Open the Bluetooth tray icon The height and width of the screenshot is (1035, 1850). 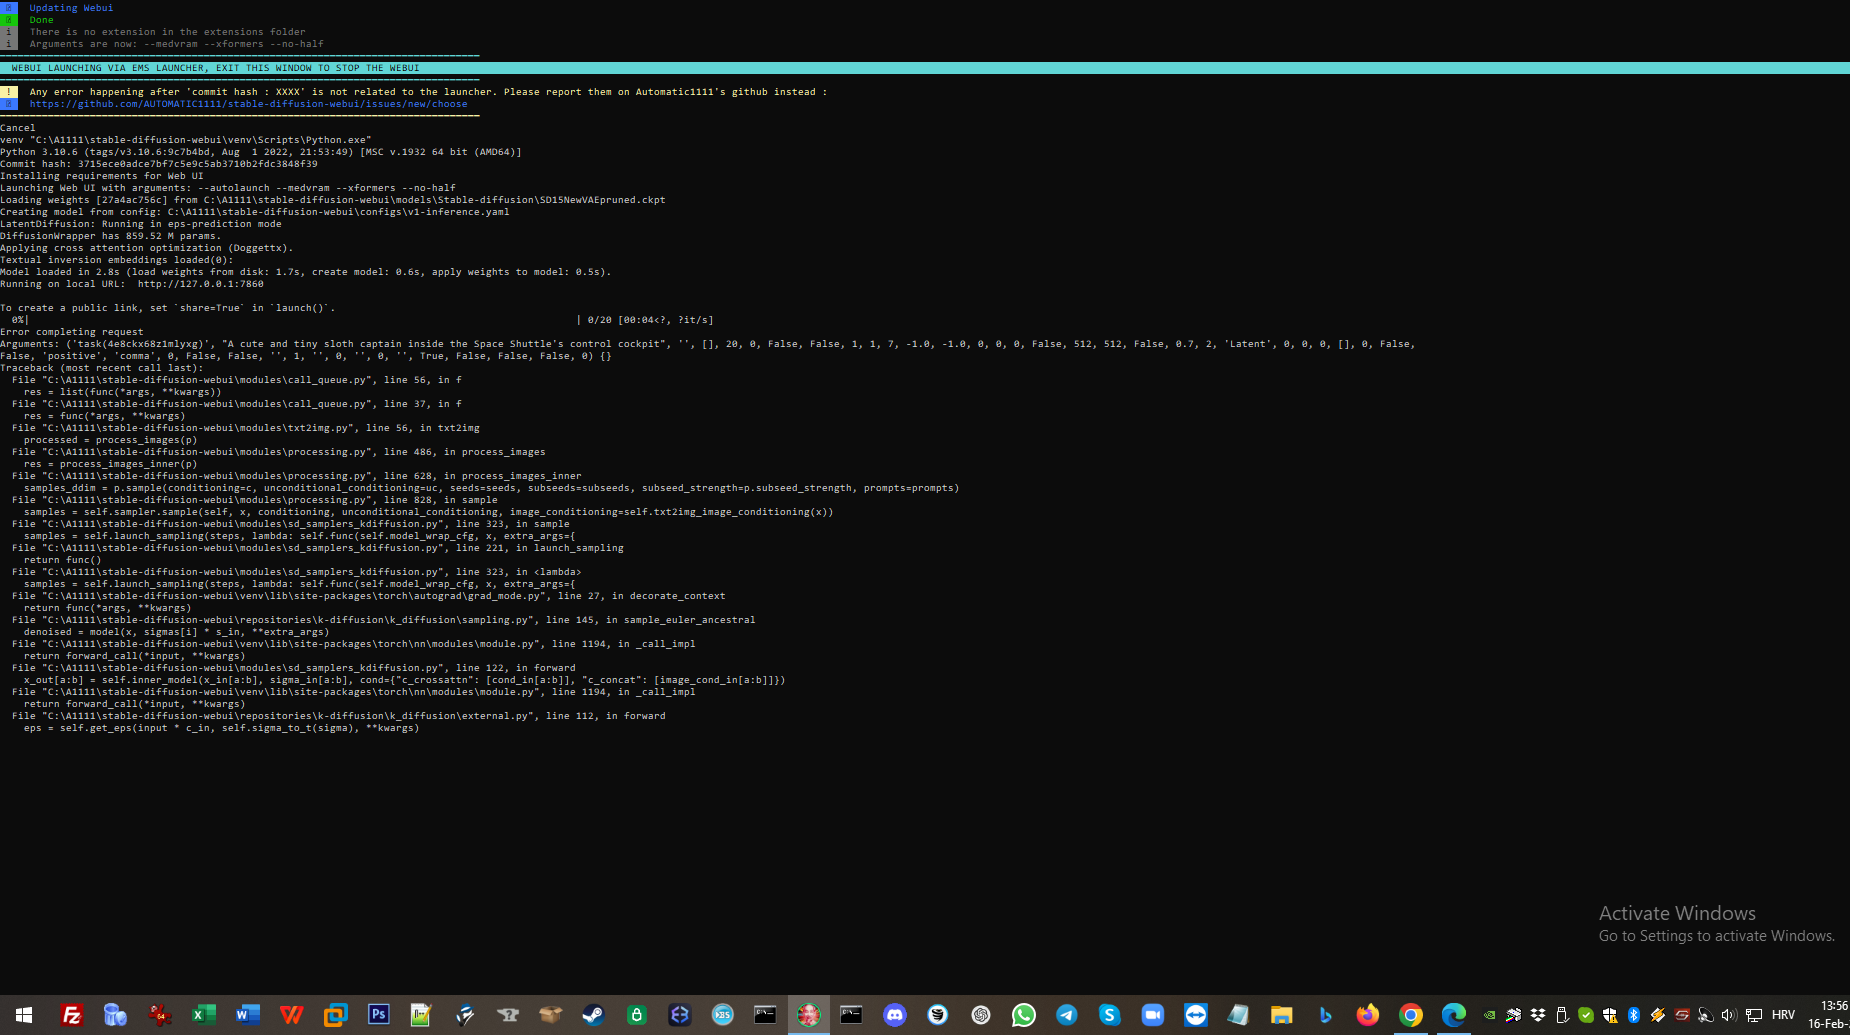click(x=1634, y=1015)
